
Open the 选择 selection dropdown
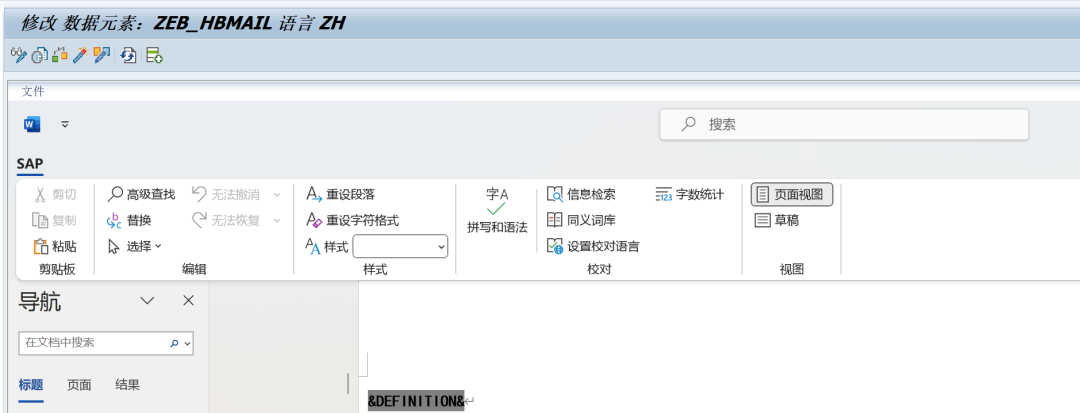click(135, 246)
